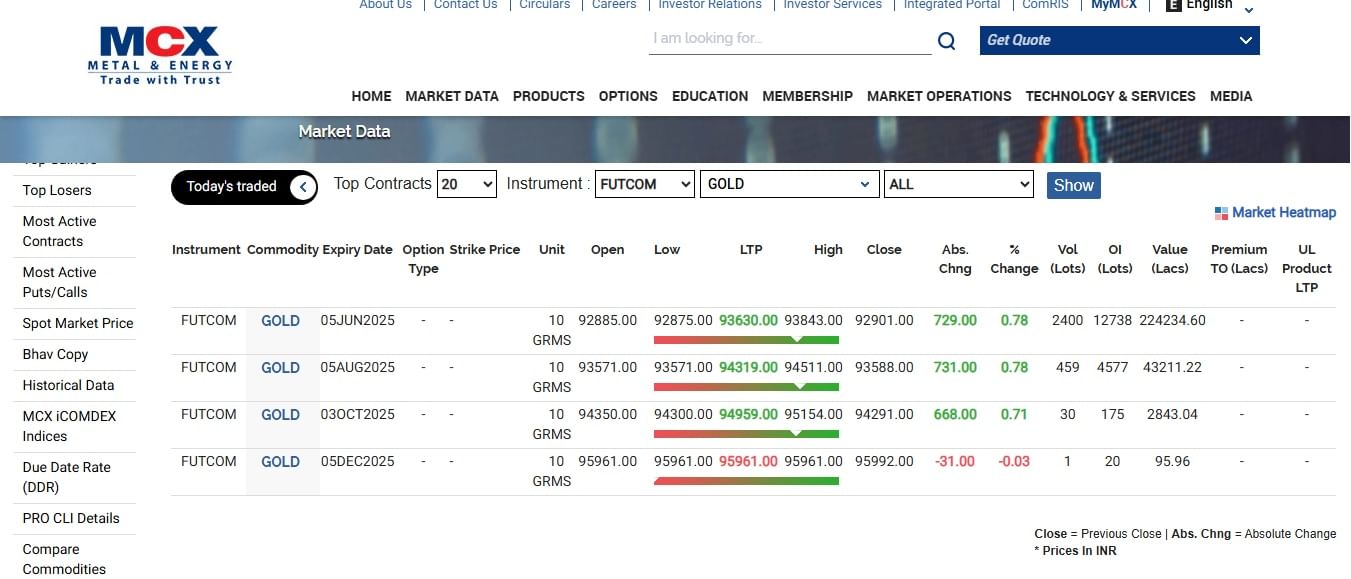1351x579 pixels.
Task: Select Bhav Copy in sidebar
Action: [55, 354]
